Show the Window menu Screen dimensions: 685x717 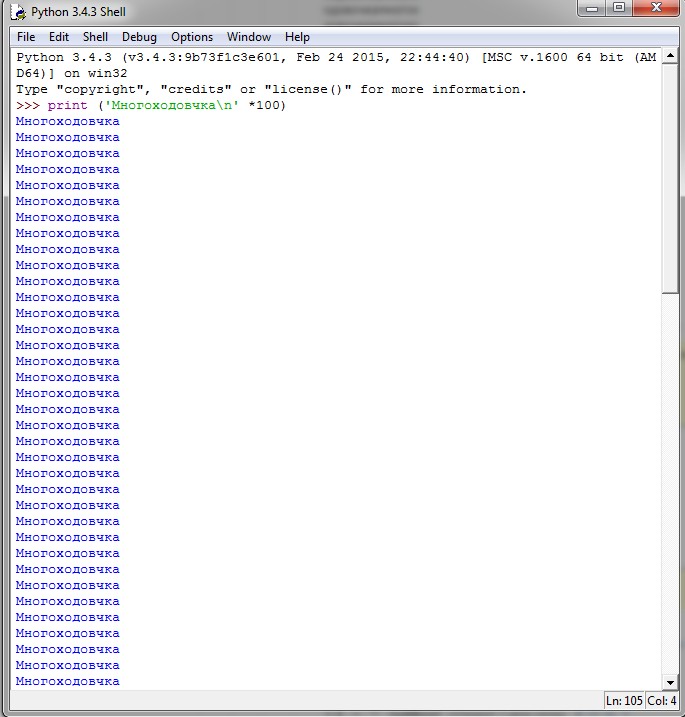pyautogui.click(x=249, y=37)
